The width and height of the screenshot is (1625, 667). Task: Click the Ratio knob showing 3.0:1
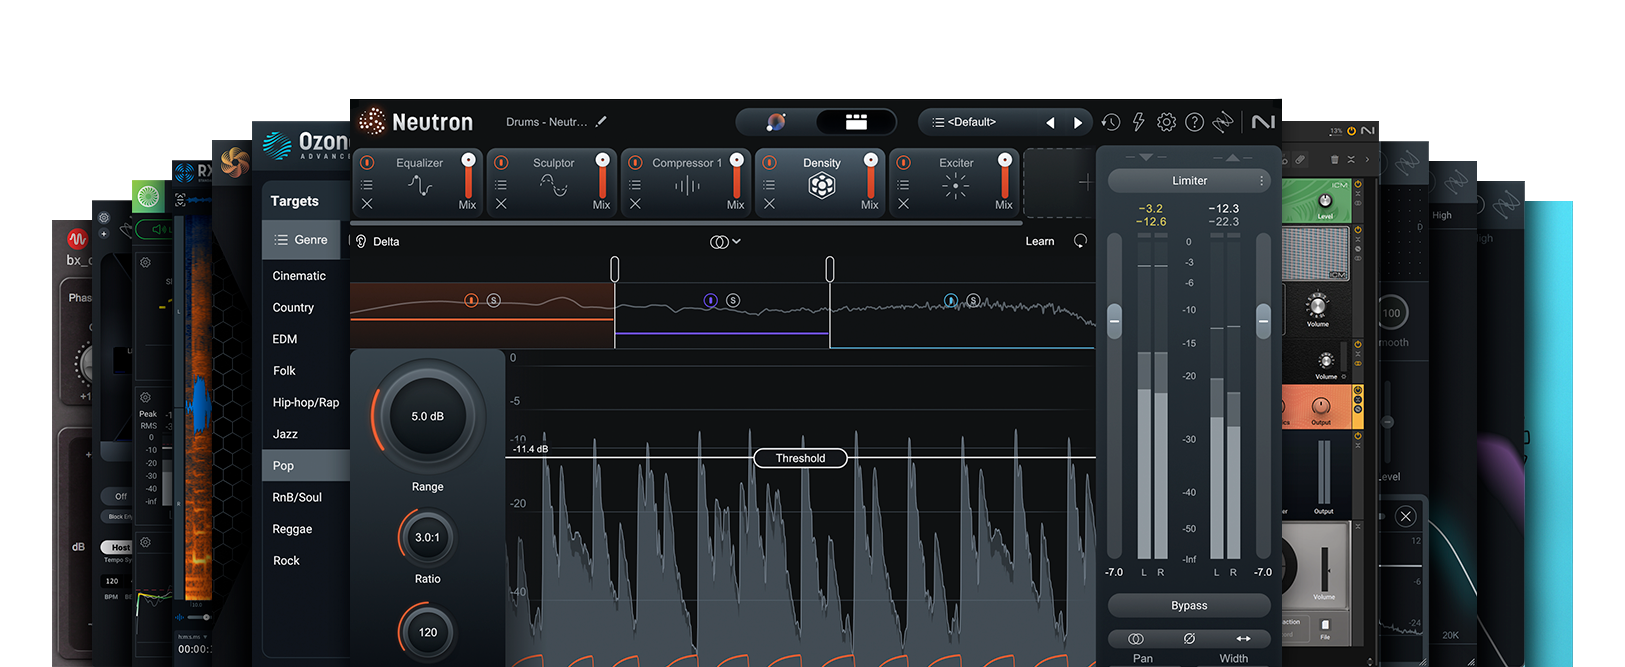[427, 538]
